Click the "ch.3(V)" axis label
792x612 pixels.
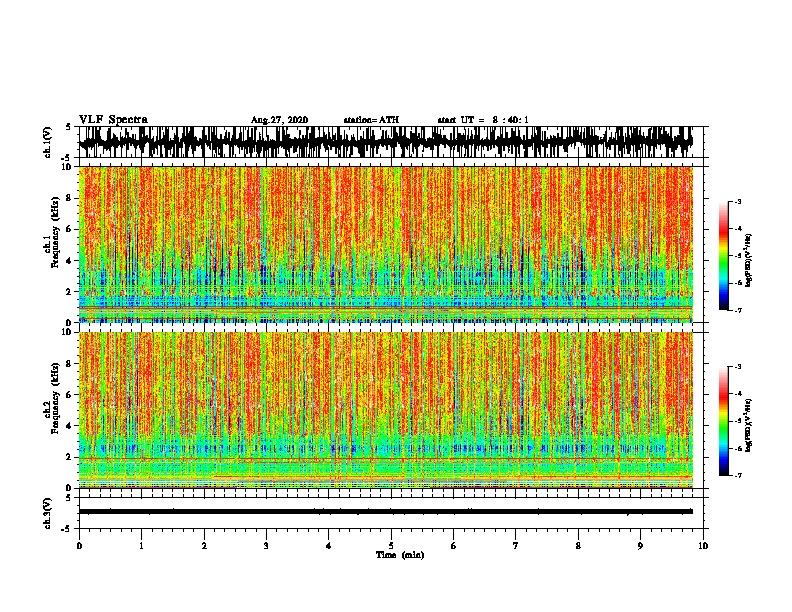[x=48, y=514]
